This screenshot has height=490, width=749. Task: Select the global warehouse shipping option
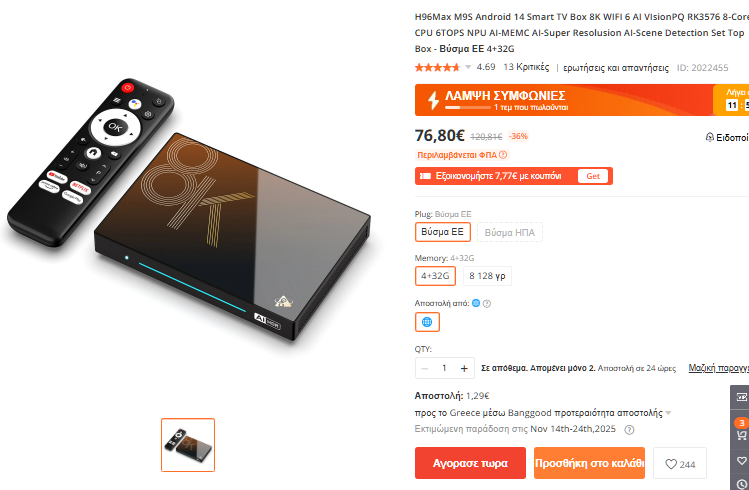(x=427, y=322)
